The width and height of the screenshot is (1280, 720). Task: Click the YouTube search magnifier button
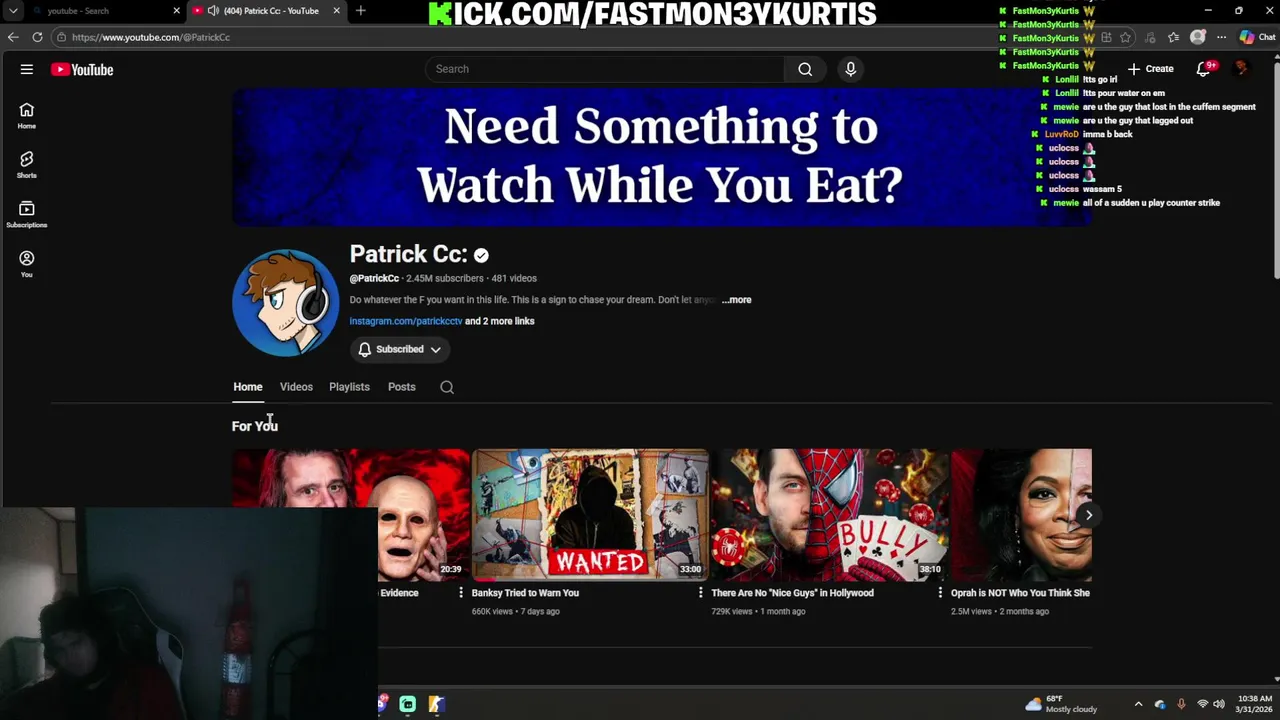pos(805,69)
